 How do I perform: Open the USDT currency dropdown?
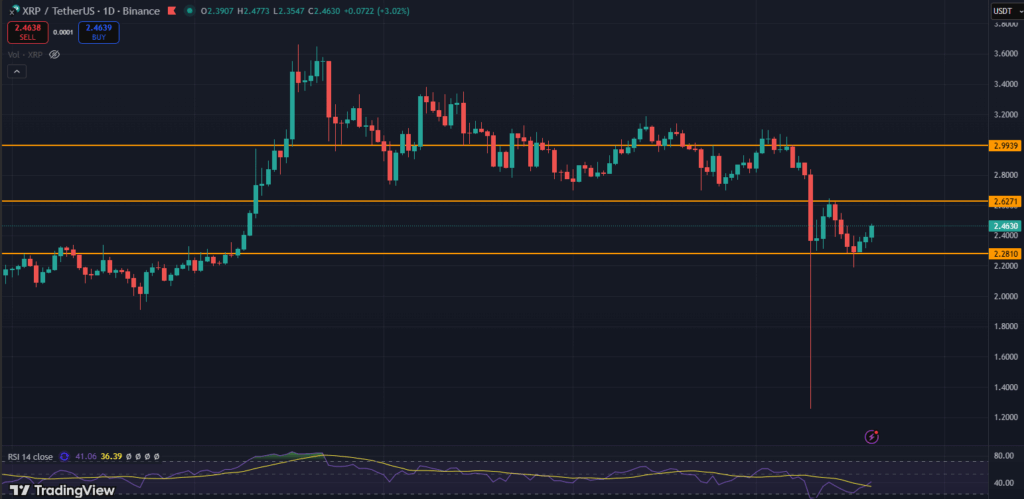click(1007, 10)
